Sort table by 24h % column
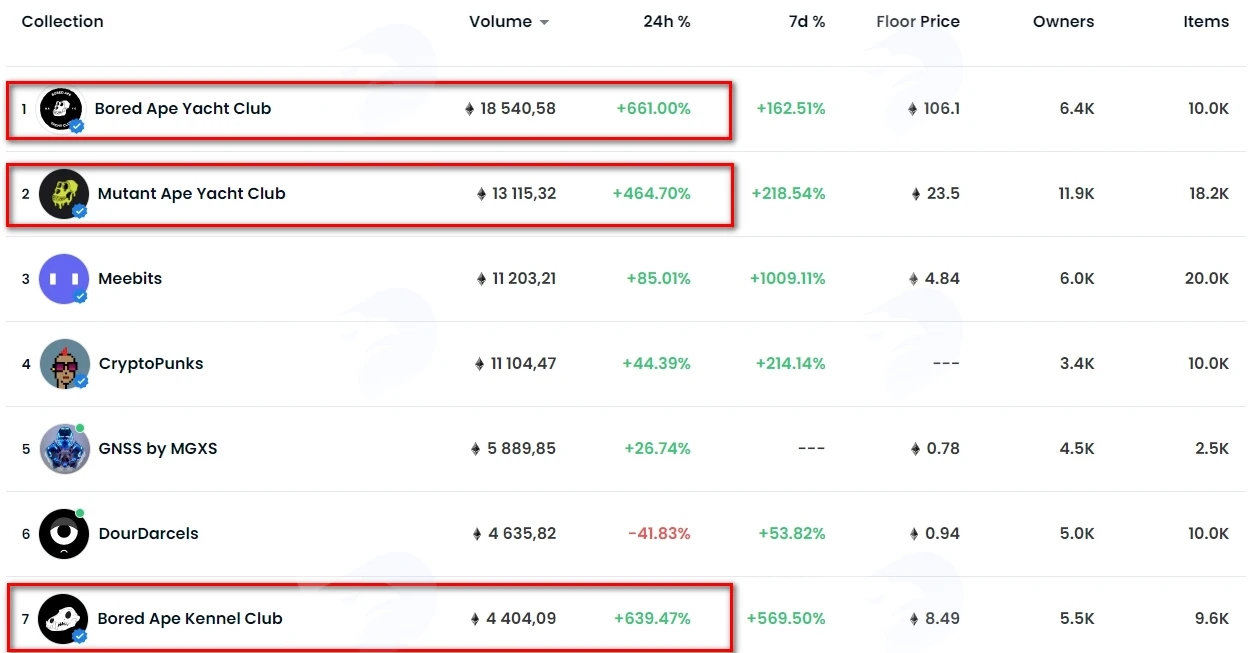The width and height of the screenshot is (1258, 653). [x=667, y=22]
